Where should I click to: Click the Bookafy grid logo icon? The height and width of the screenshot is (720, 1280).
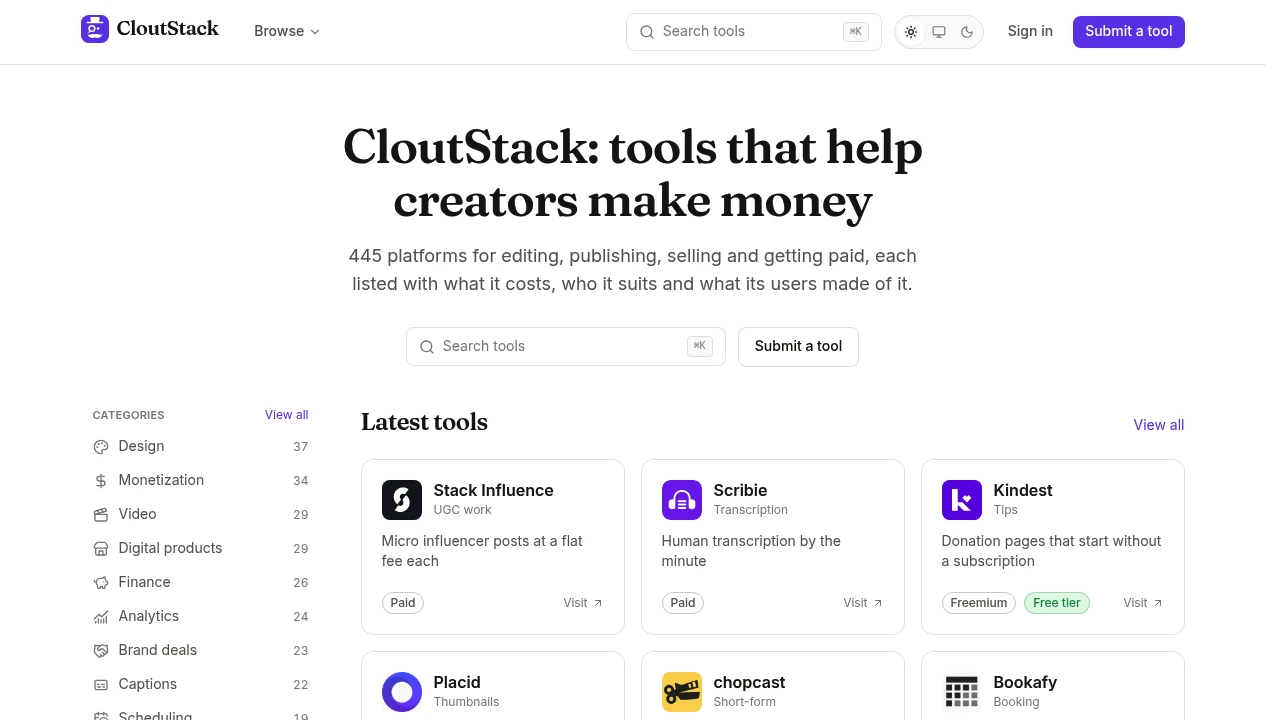tap(962, 692)
